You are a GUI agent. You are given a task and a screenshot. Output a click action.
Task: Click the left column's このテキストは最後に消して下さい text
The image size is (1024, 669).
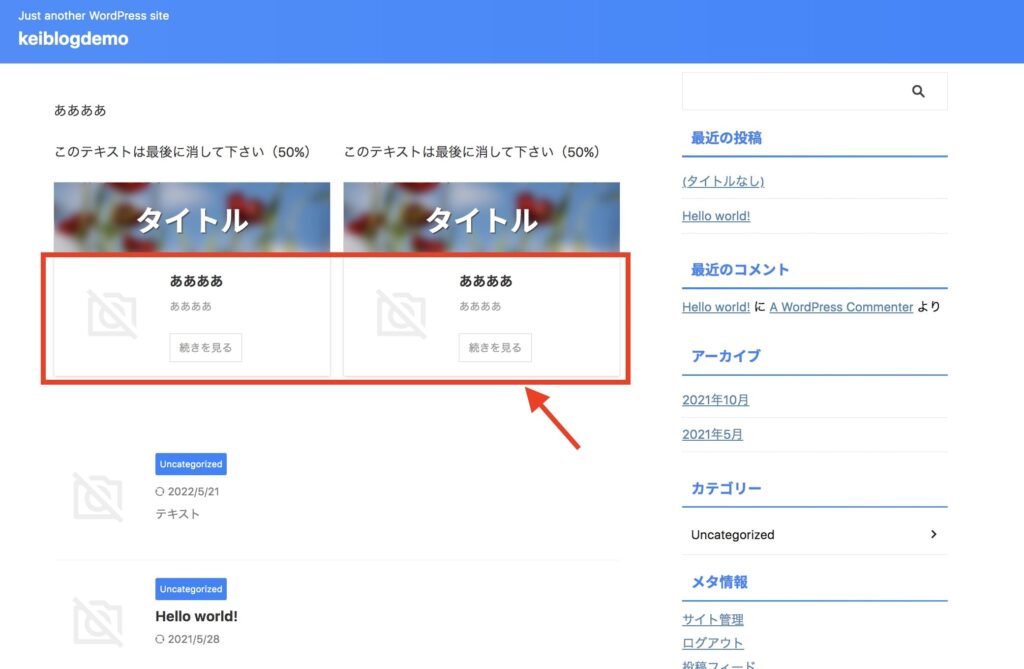click(183, 152)
